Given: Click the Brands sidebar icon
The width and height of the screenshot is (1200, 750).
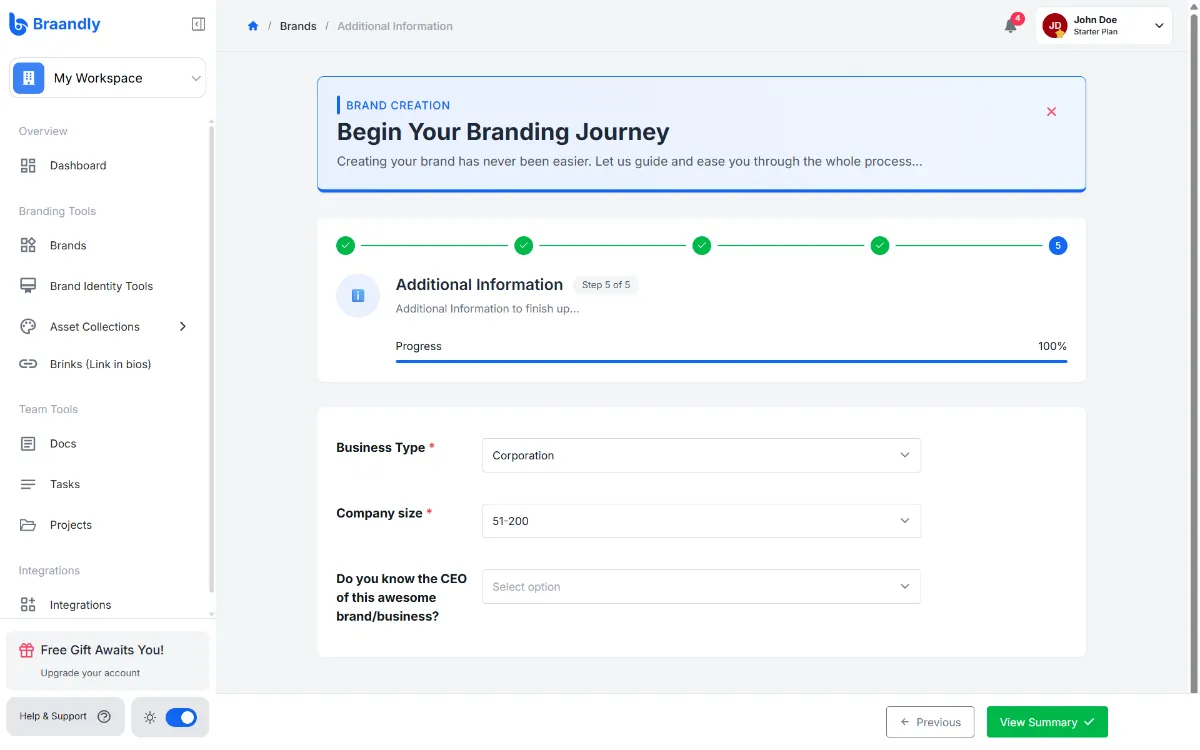Looking at the screenshot, I should coord(28,245).
